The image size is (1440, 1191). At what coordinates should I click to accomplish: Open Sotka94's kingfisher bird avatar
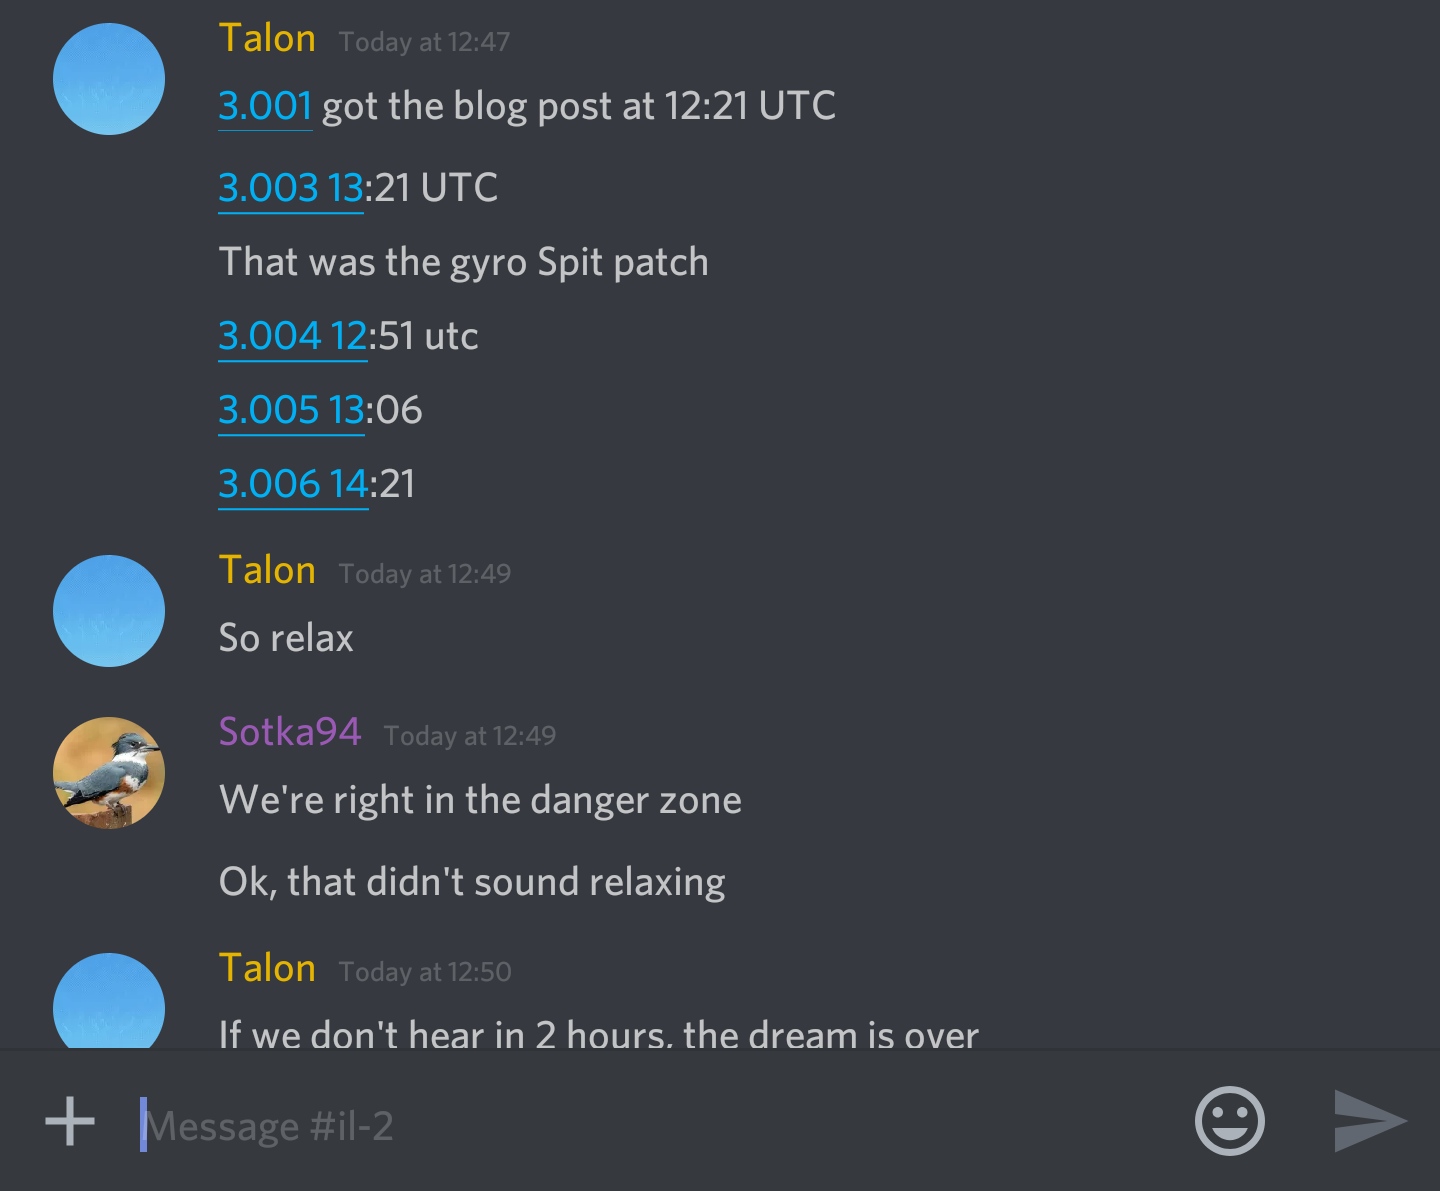109,773
